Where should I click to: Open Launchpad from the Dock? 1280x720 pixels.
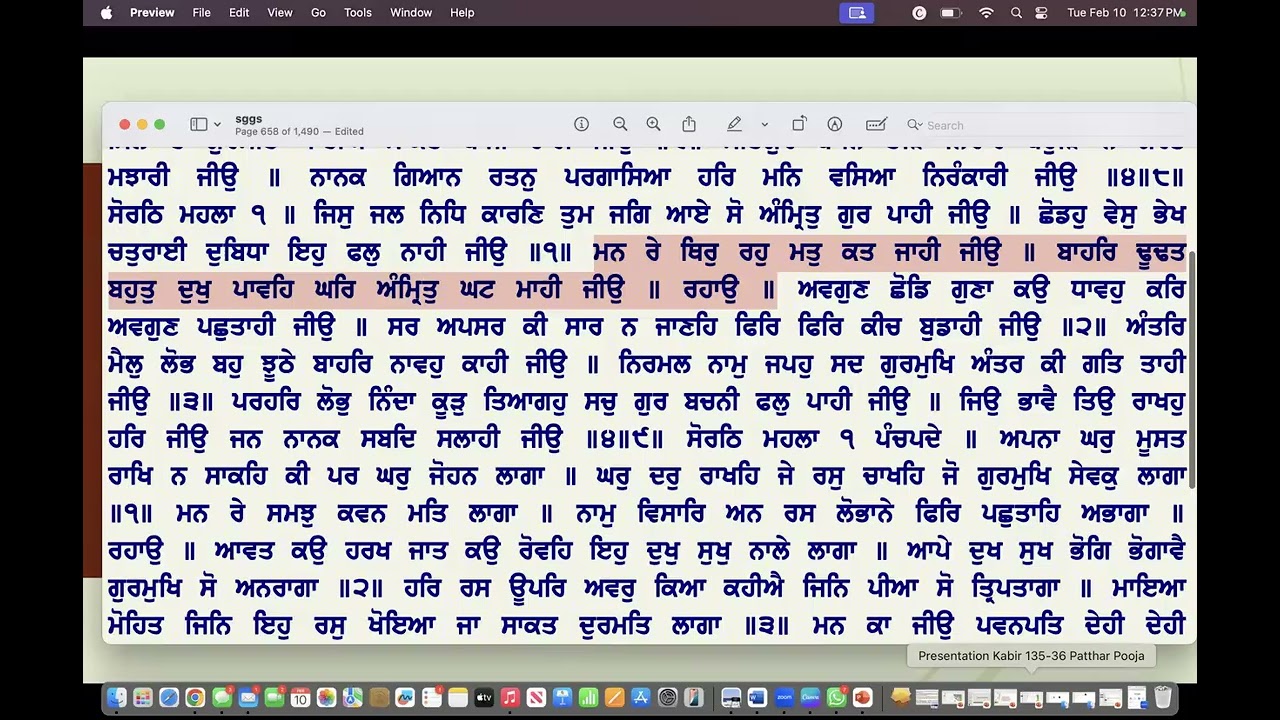pyautogui.click(x=144, y=697)
